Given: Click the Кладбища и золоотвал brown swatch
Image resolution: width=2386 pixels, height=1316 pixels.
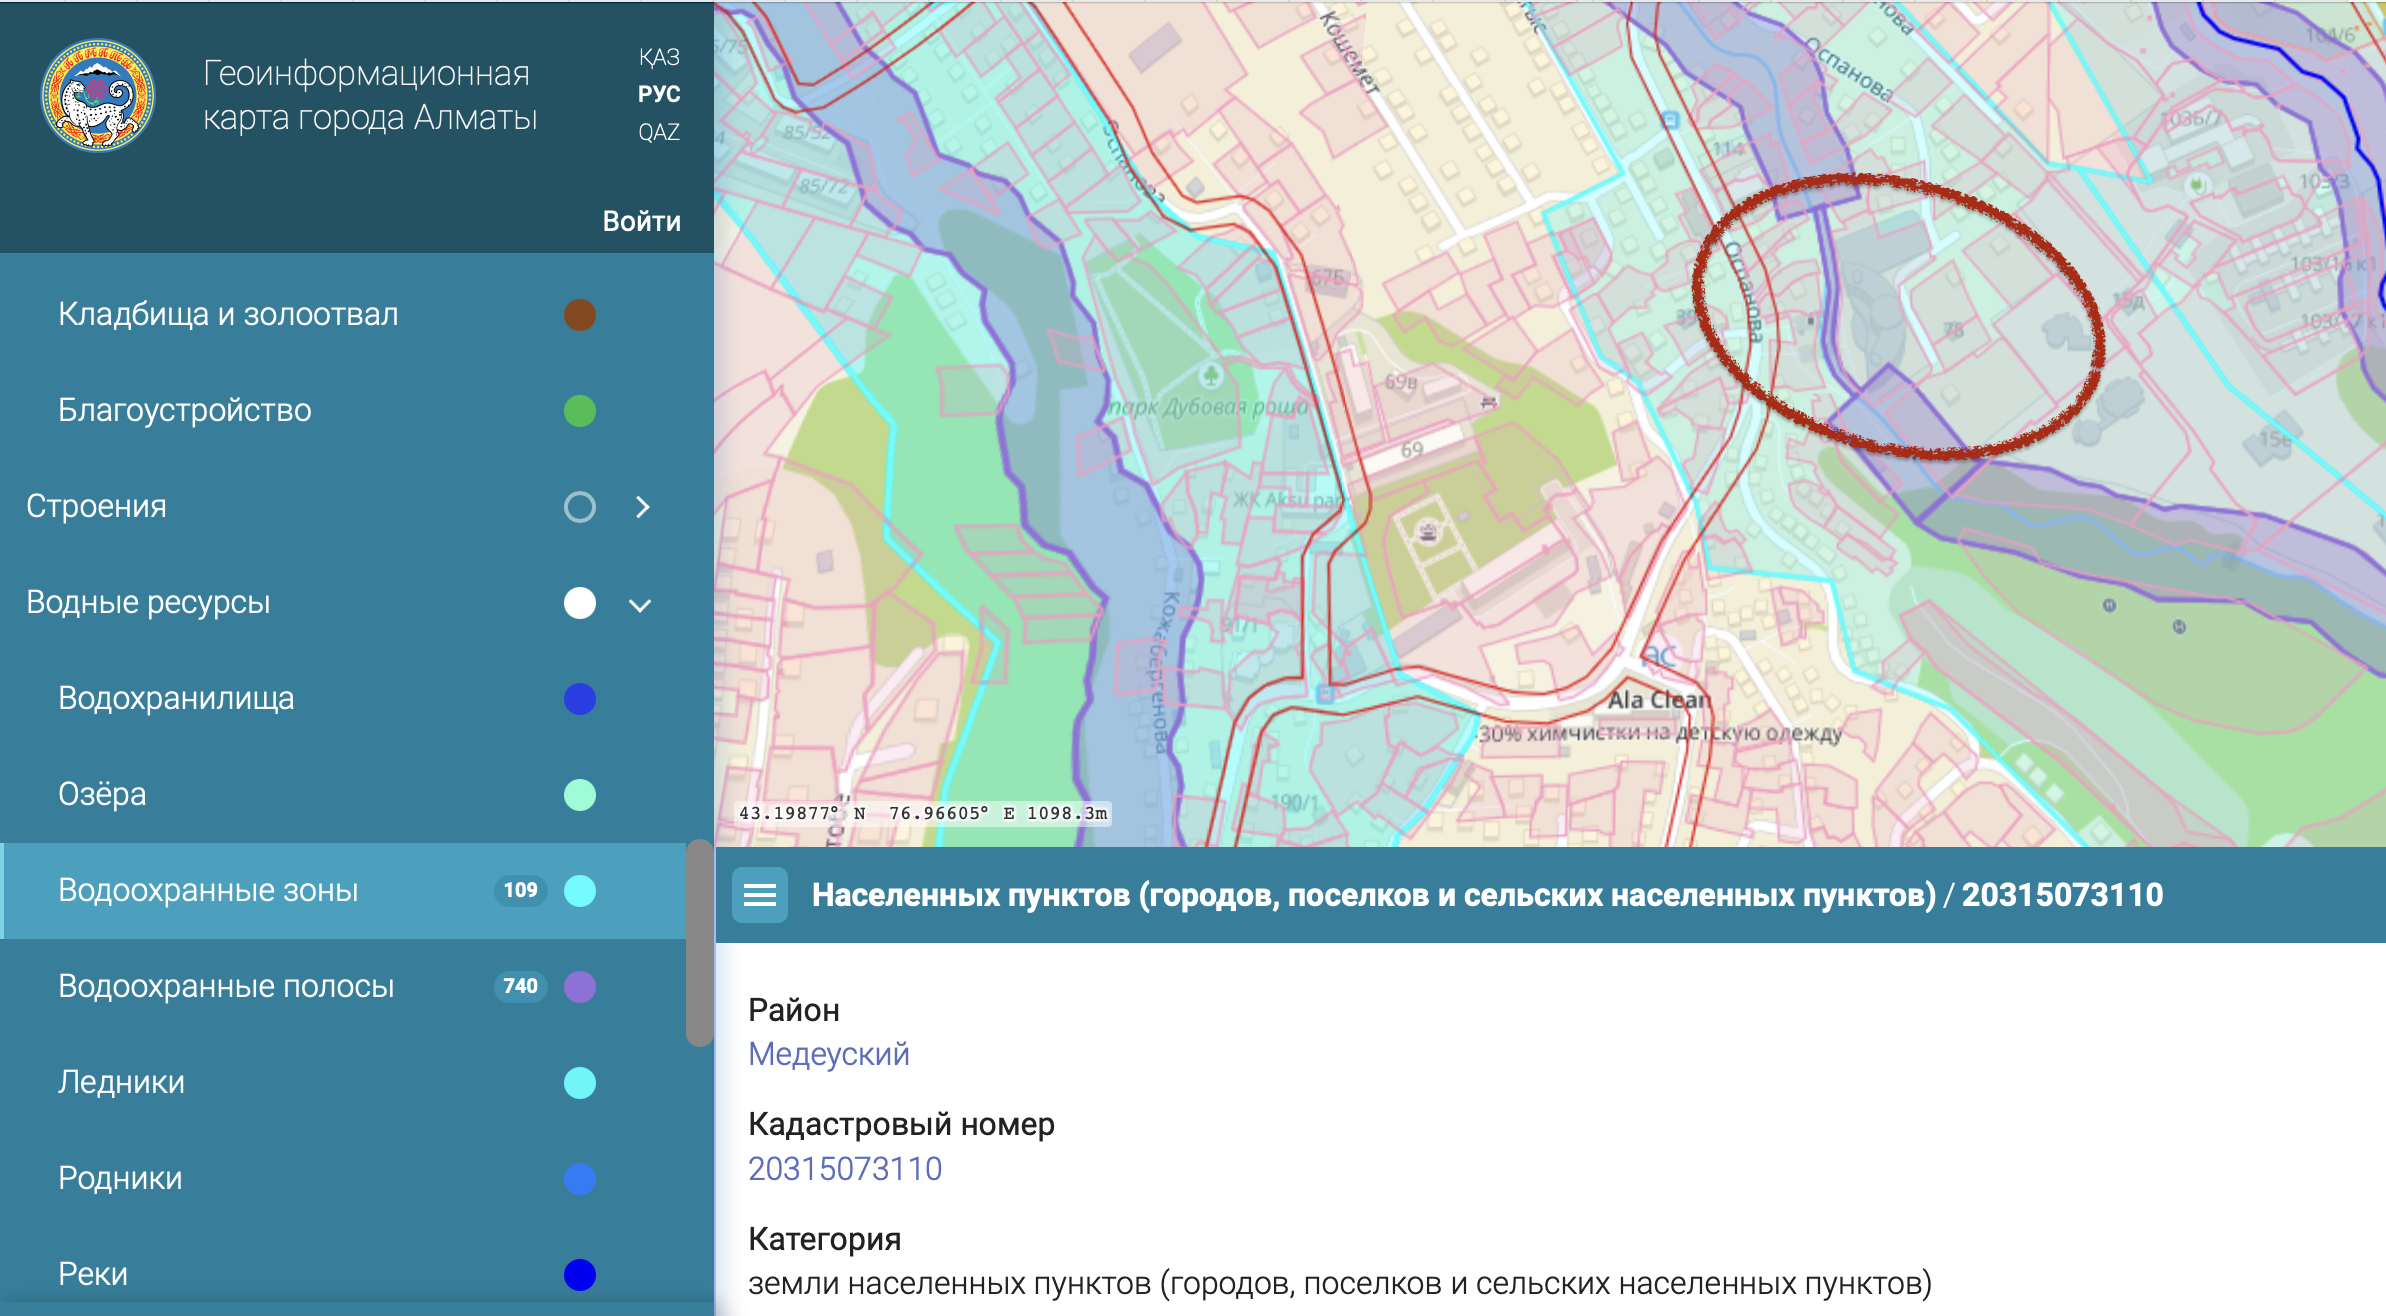Looking at the screenshot, I should [580, 315].
